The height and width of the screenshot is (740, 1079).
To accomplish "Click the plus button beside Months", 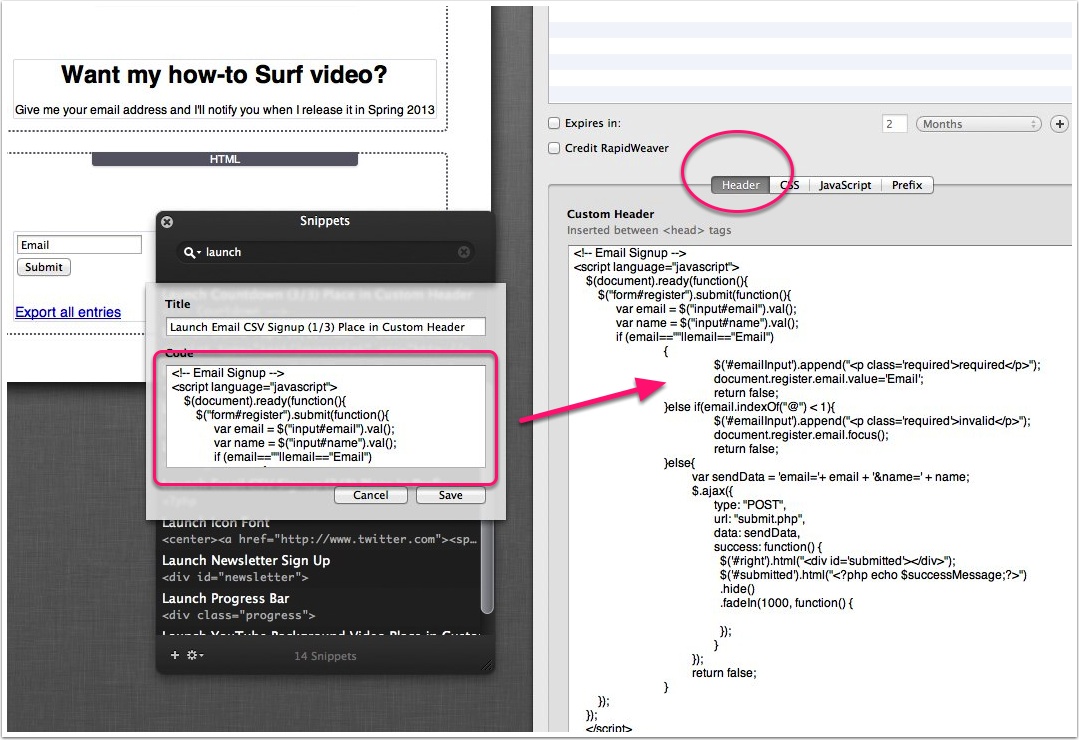I will click(x=1059, y=124).
